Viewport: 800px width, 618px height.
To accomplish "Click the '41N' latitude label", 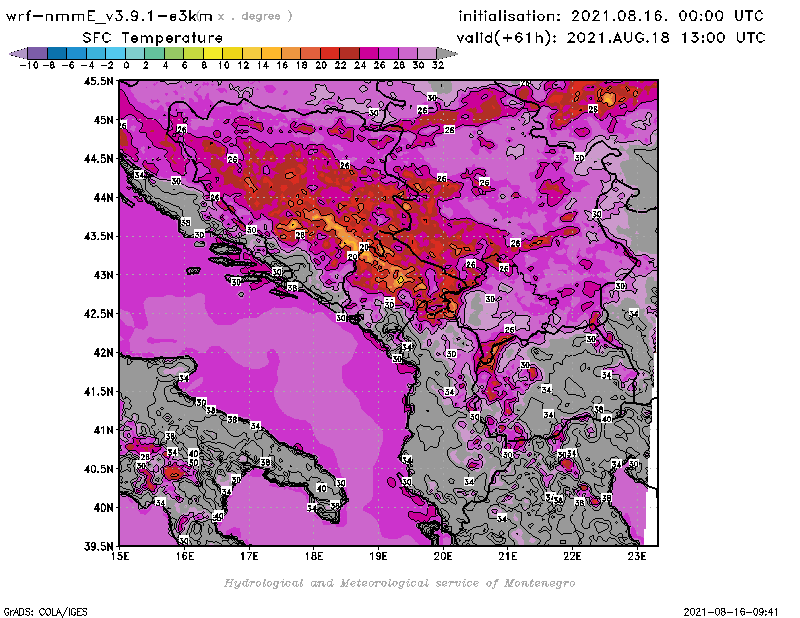I will (x=104, y=430).
